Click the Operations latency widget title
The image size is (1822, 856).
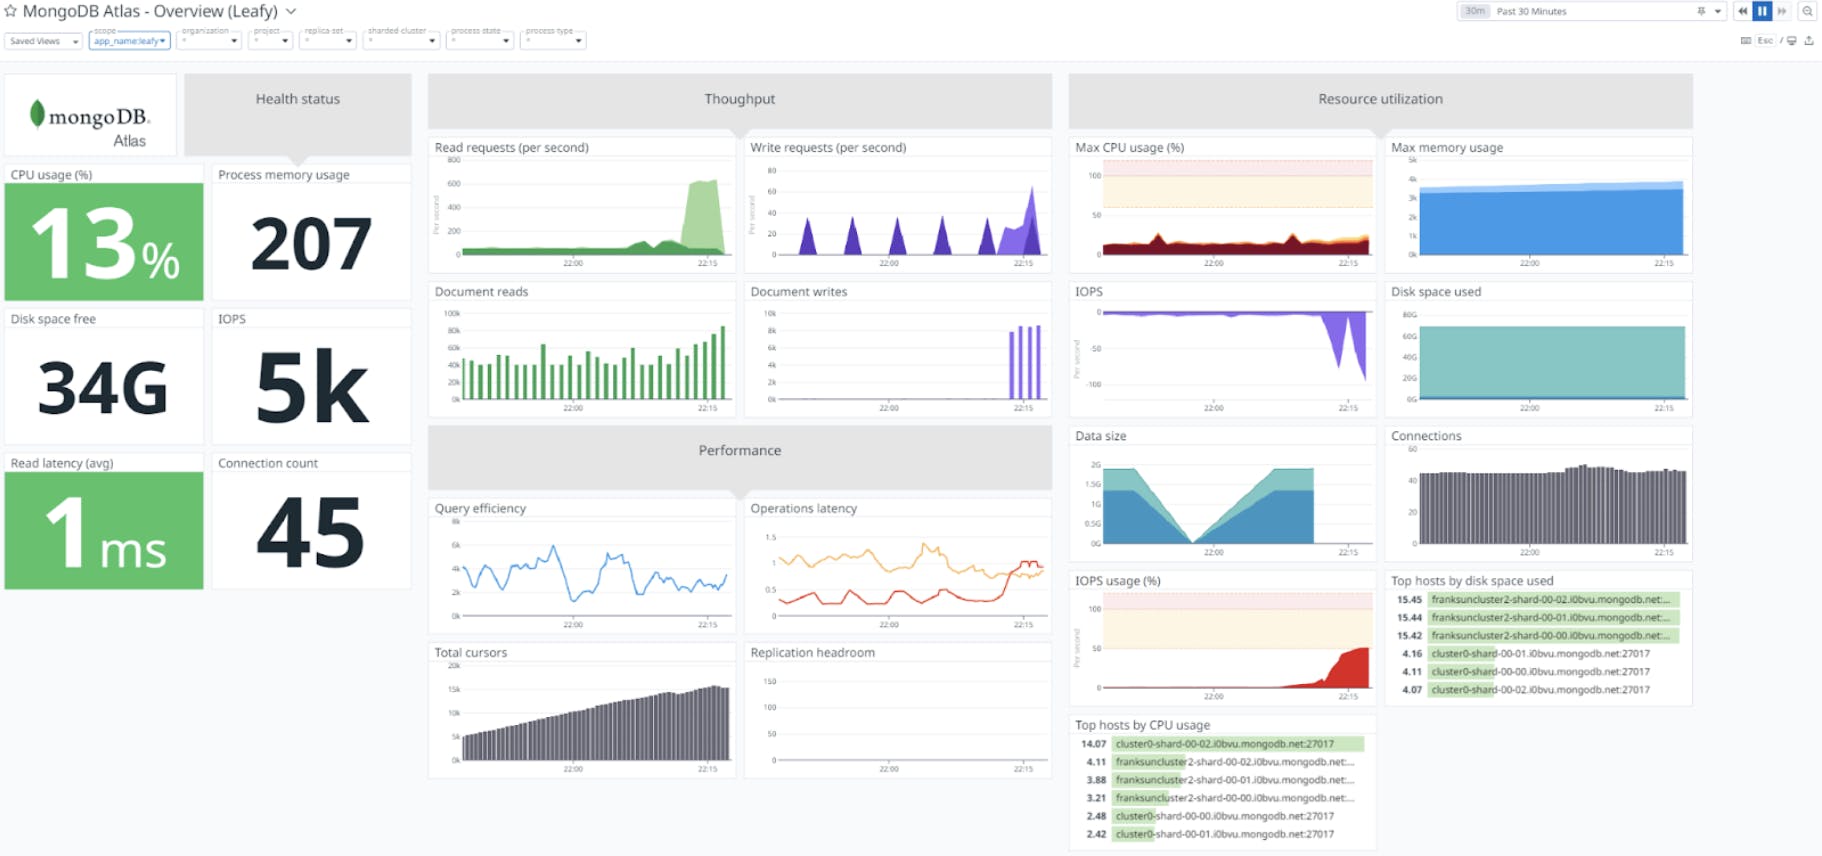(x=803, y=508)
